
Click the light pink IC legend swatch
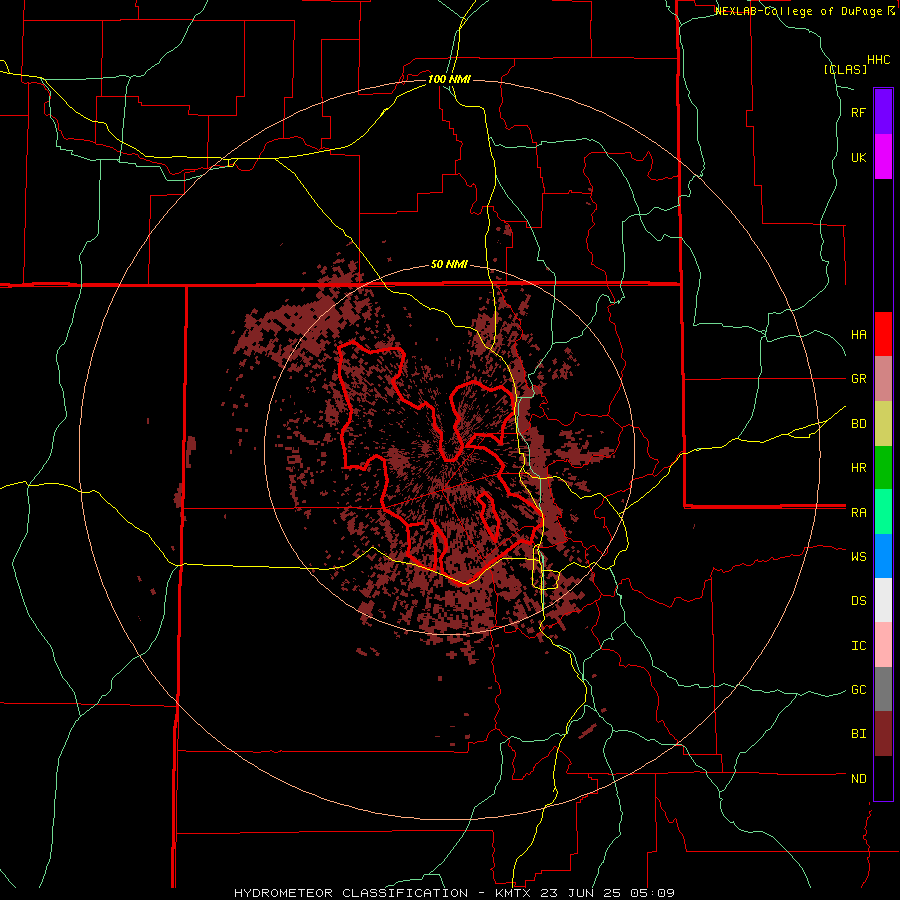point(883,645)
